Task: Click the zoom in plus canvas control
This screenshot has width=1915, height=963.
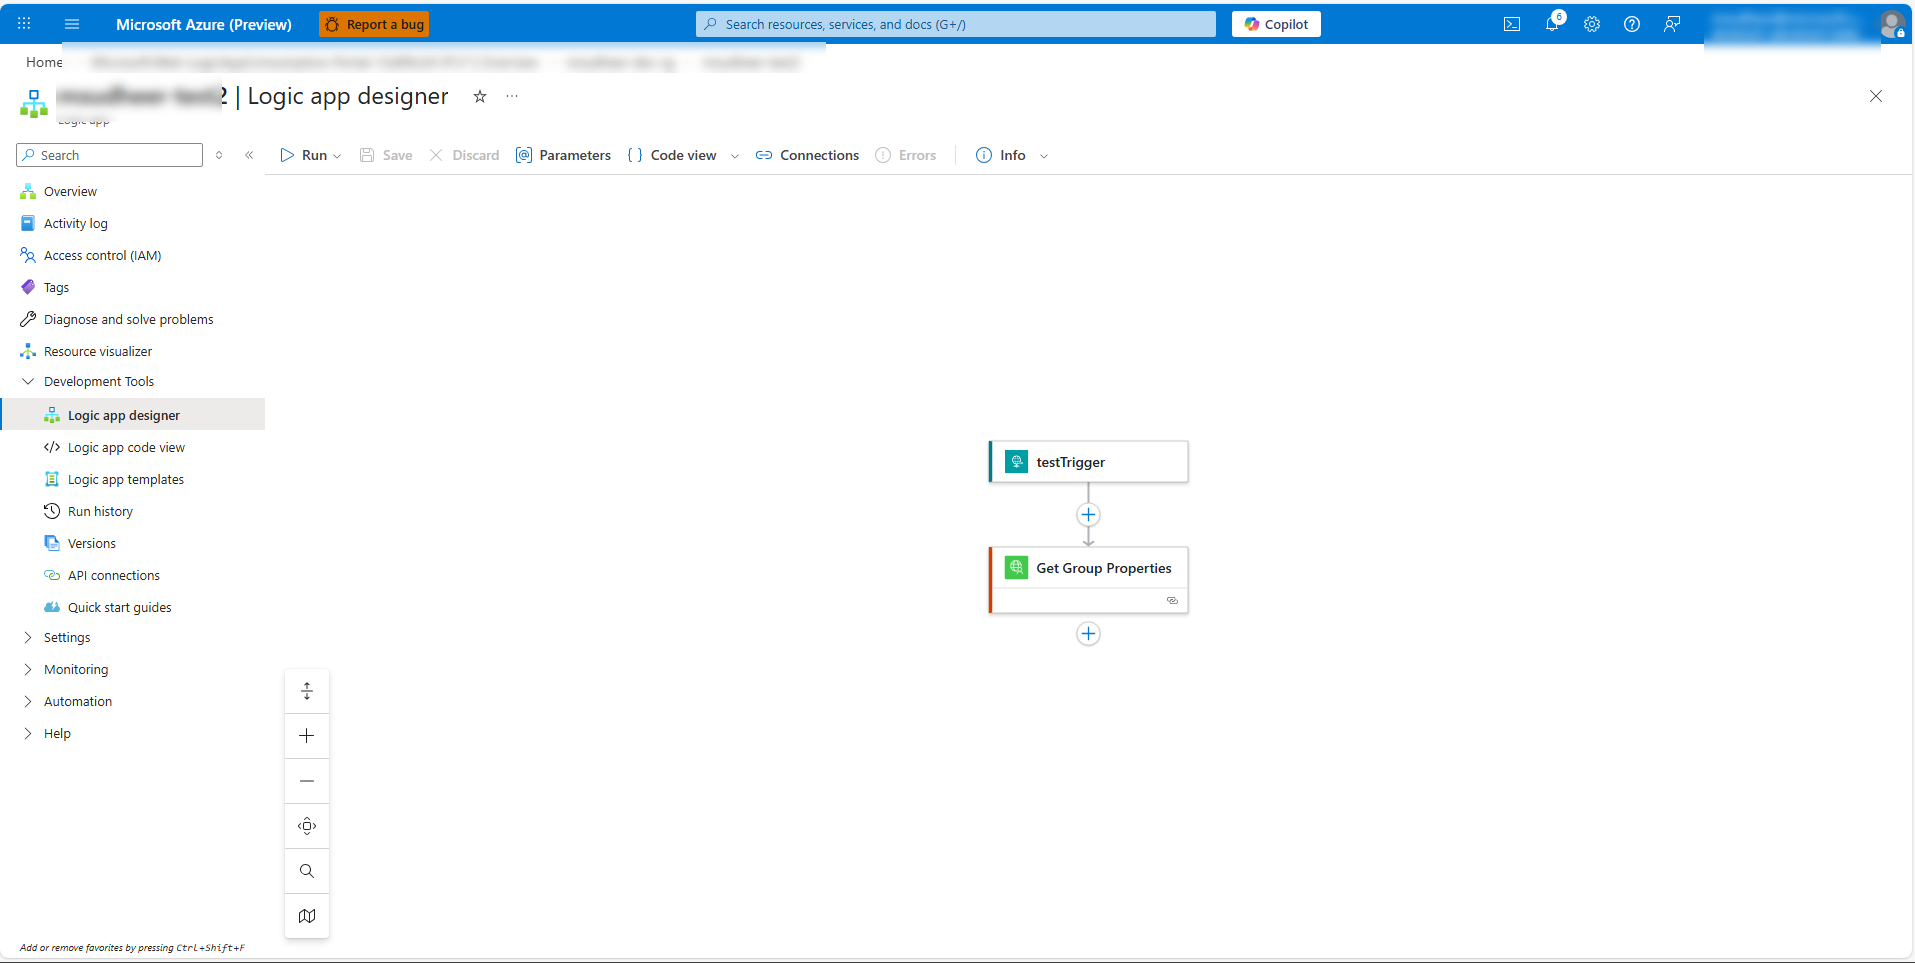Action: tap(307, 736)
